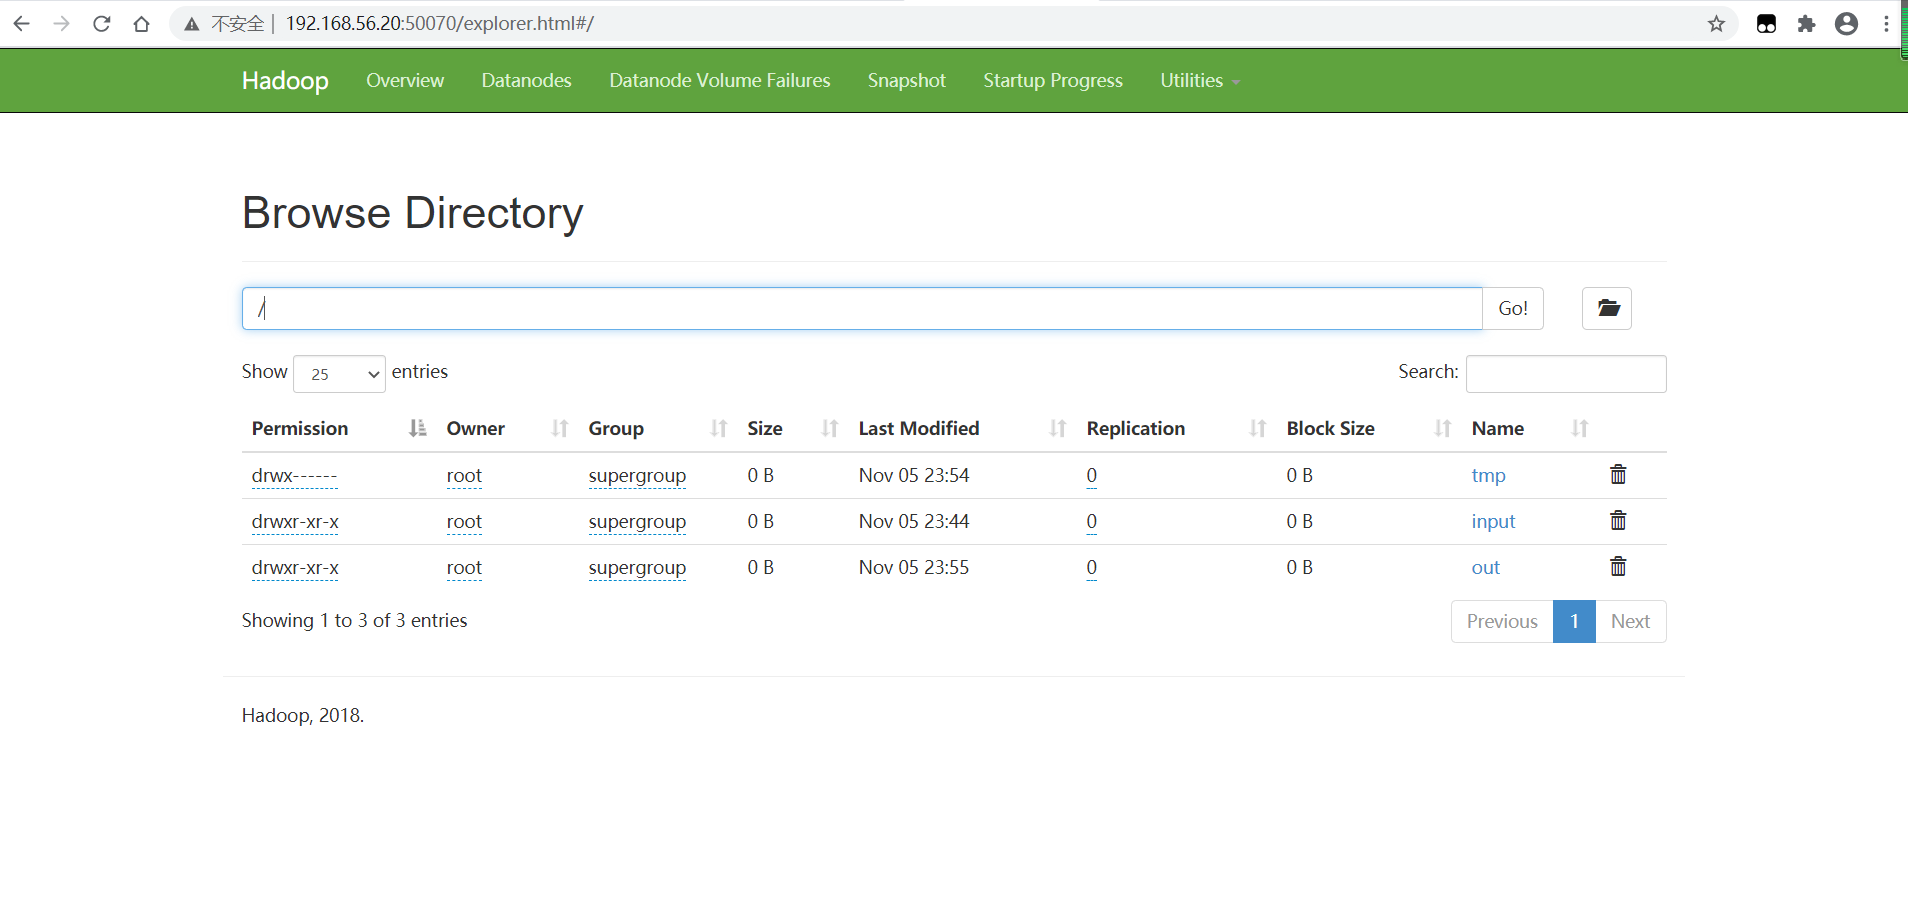1908x911 pixels.
Task: Sort by Last Modified column arrow
Action: tap(1057, 428)
